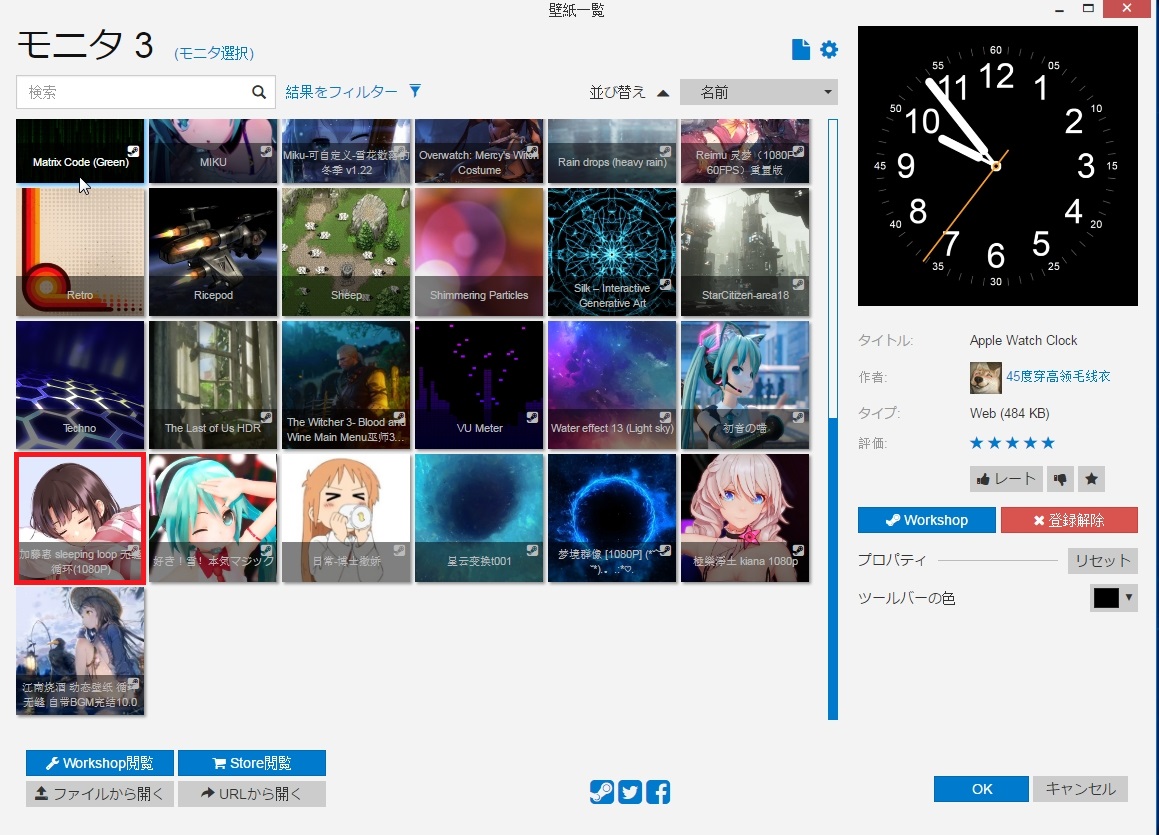
Task: Select the MIKU wallpaper thumbnail
Action: 213,151
